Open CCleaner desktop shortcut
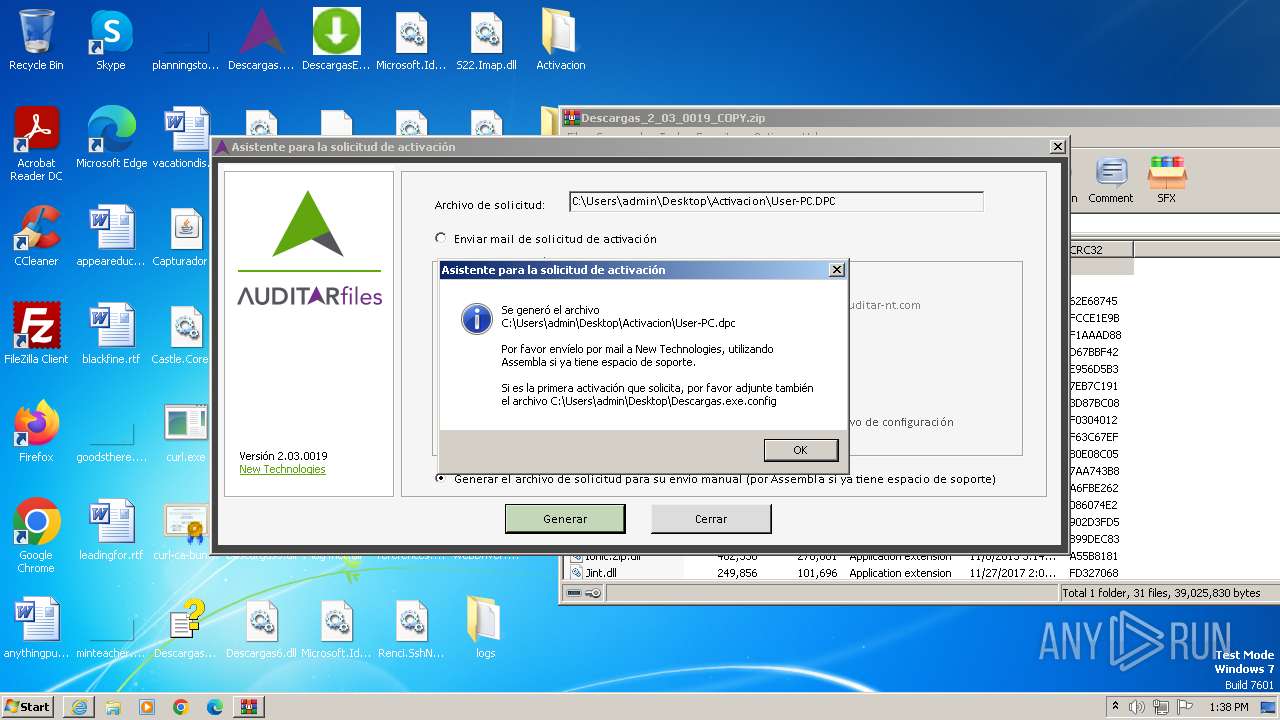 pos(36,236)
